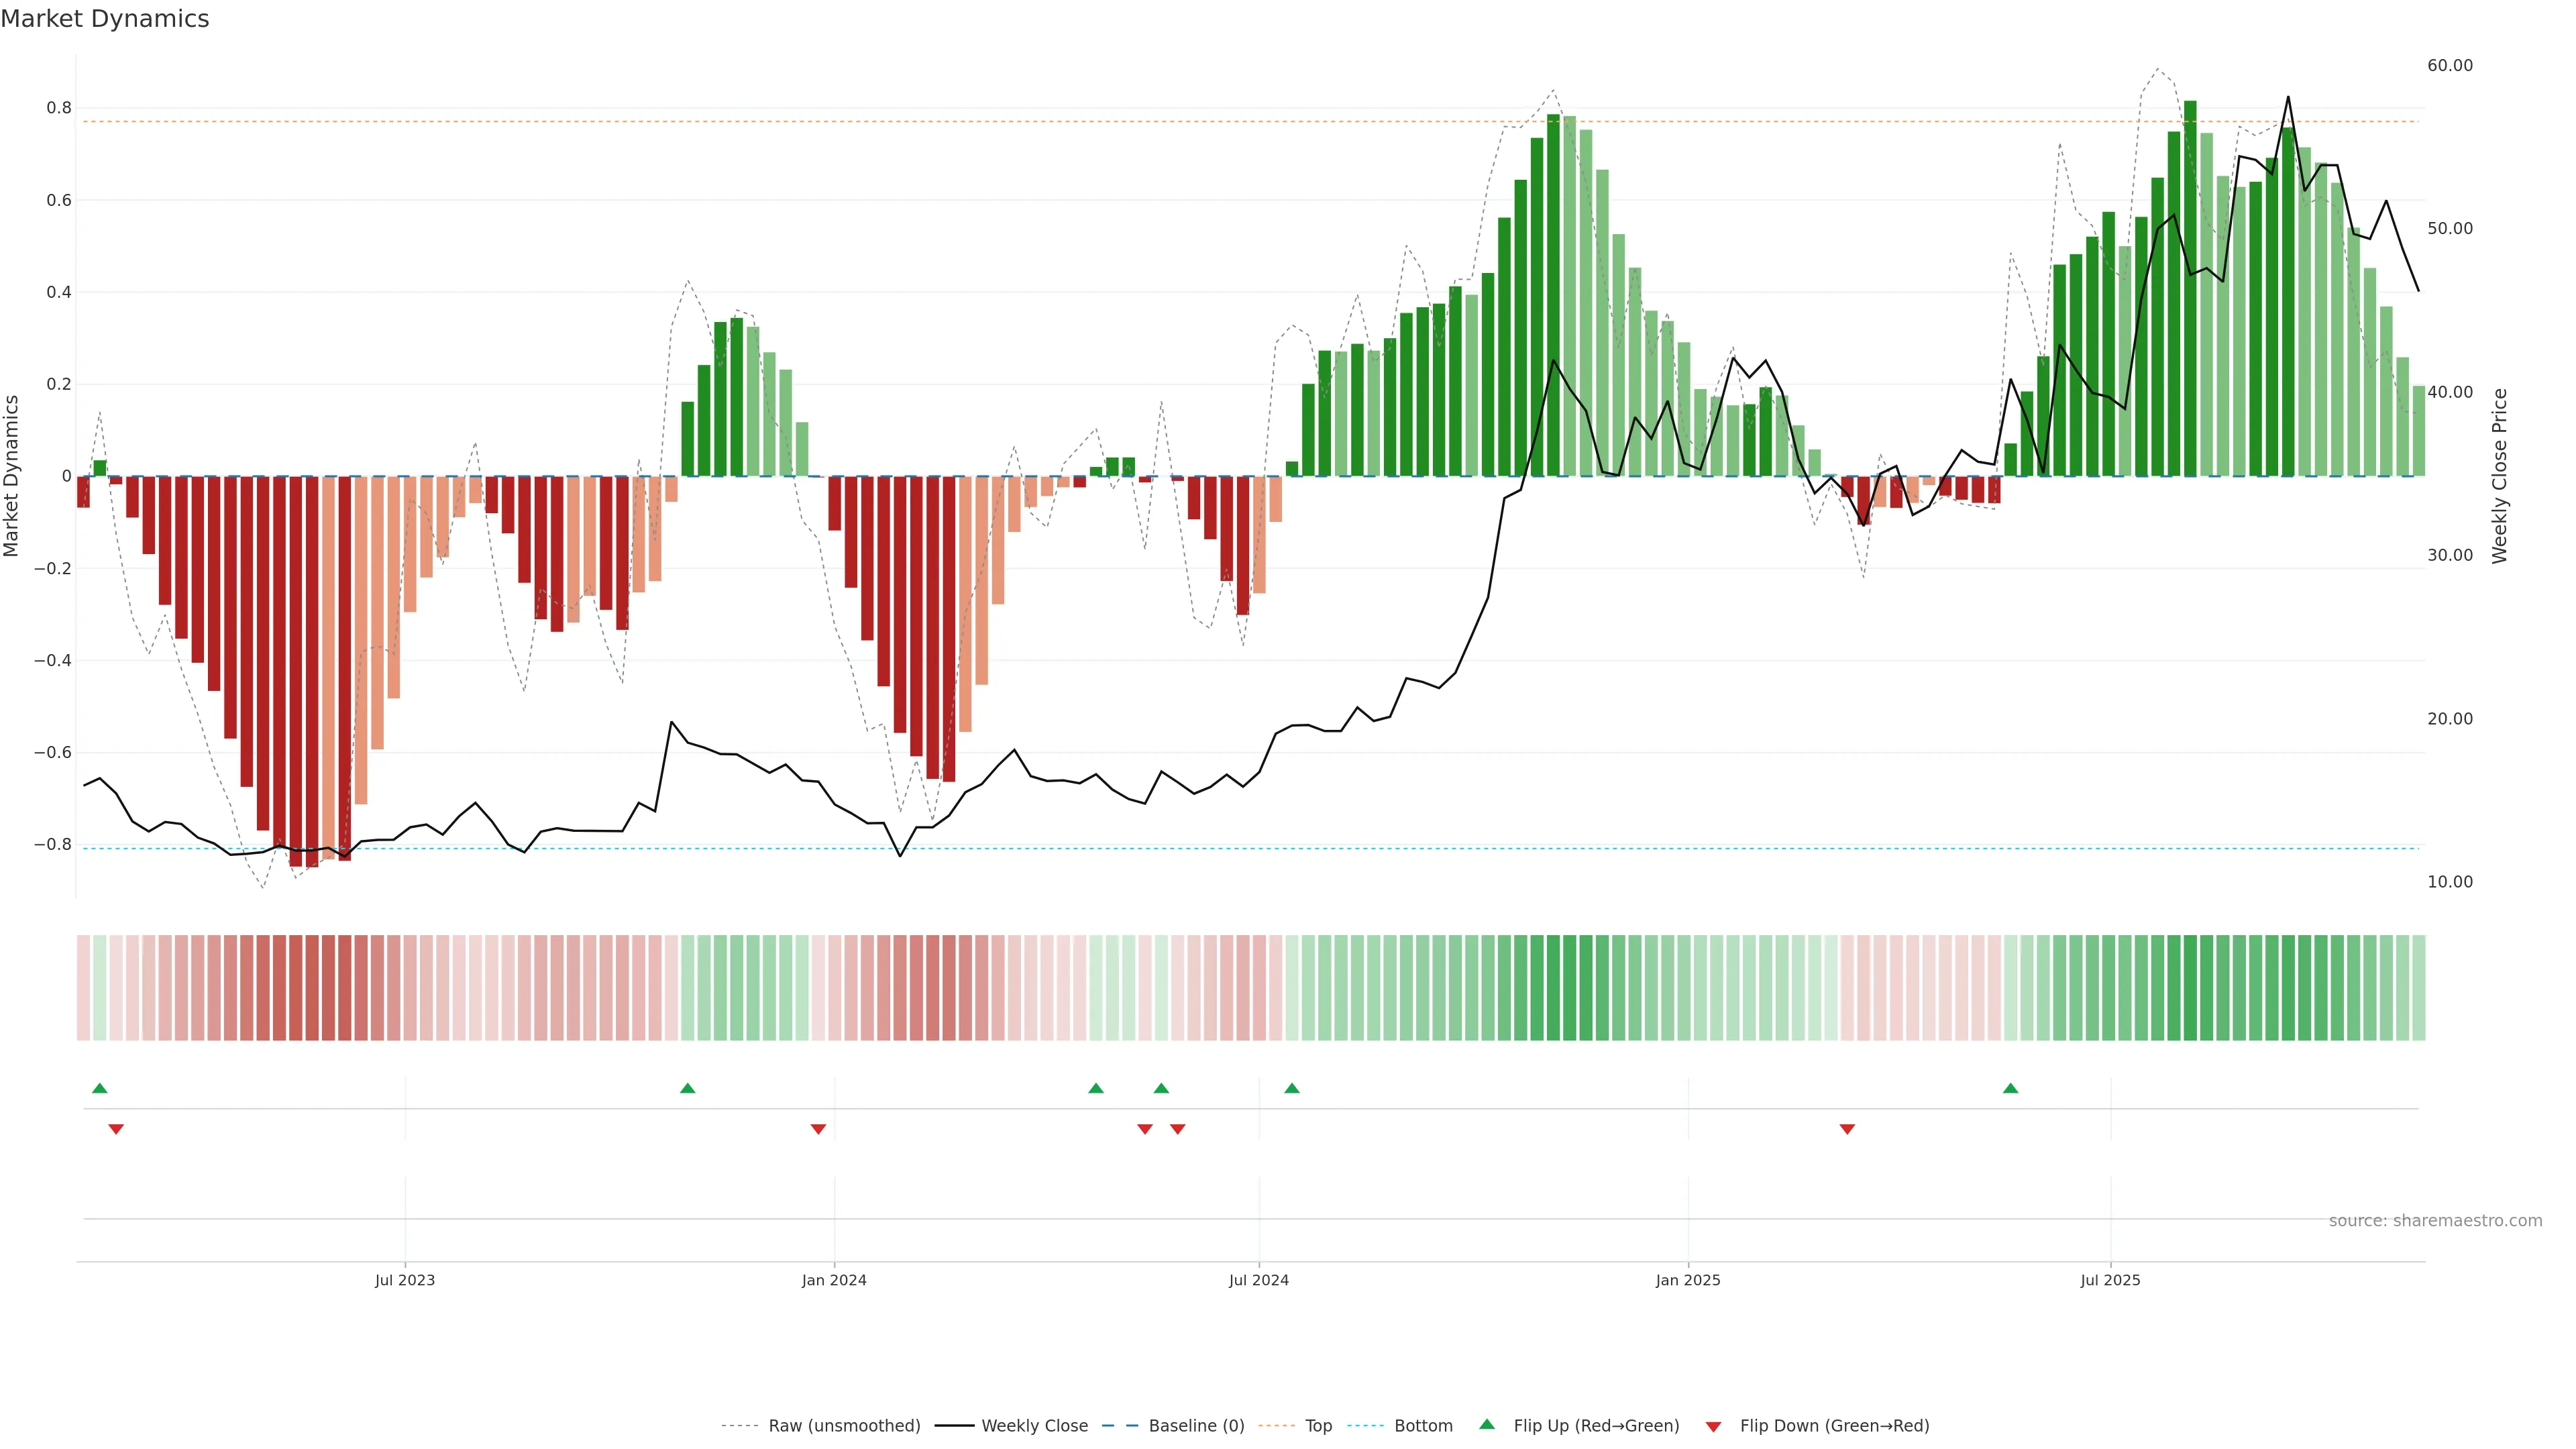This screenshot has width=2576, height=1449.
Task: Click the darkest green heatmap strip cell
Action: 2190,988
